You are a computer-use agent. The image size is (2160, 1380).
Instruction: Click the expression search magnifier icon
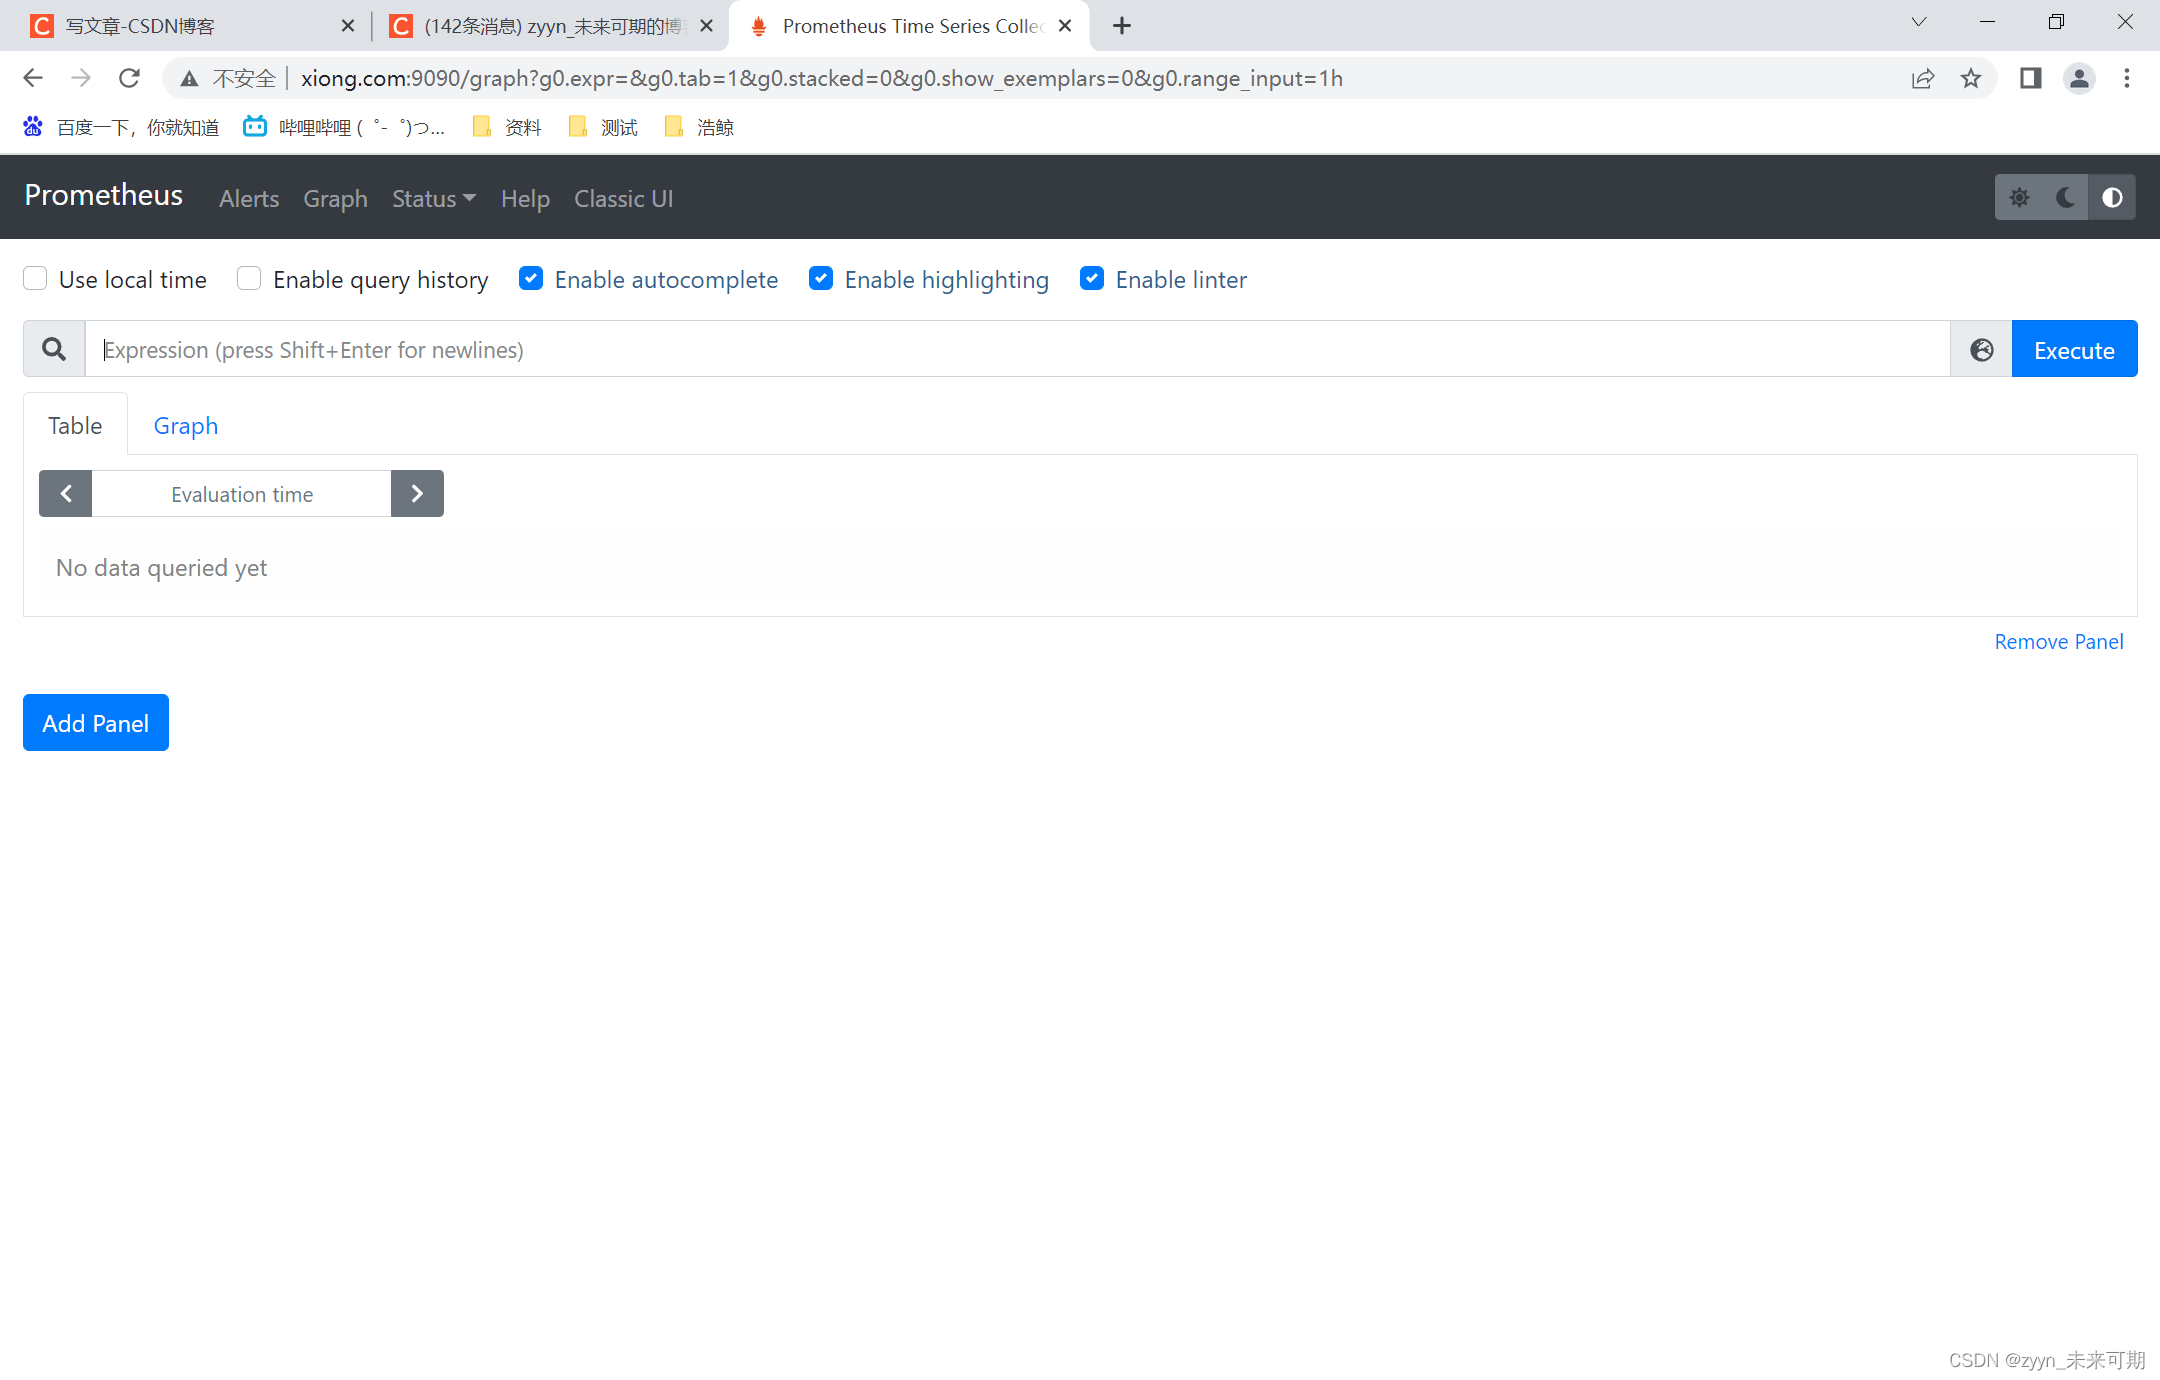tap(54, 349)
